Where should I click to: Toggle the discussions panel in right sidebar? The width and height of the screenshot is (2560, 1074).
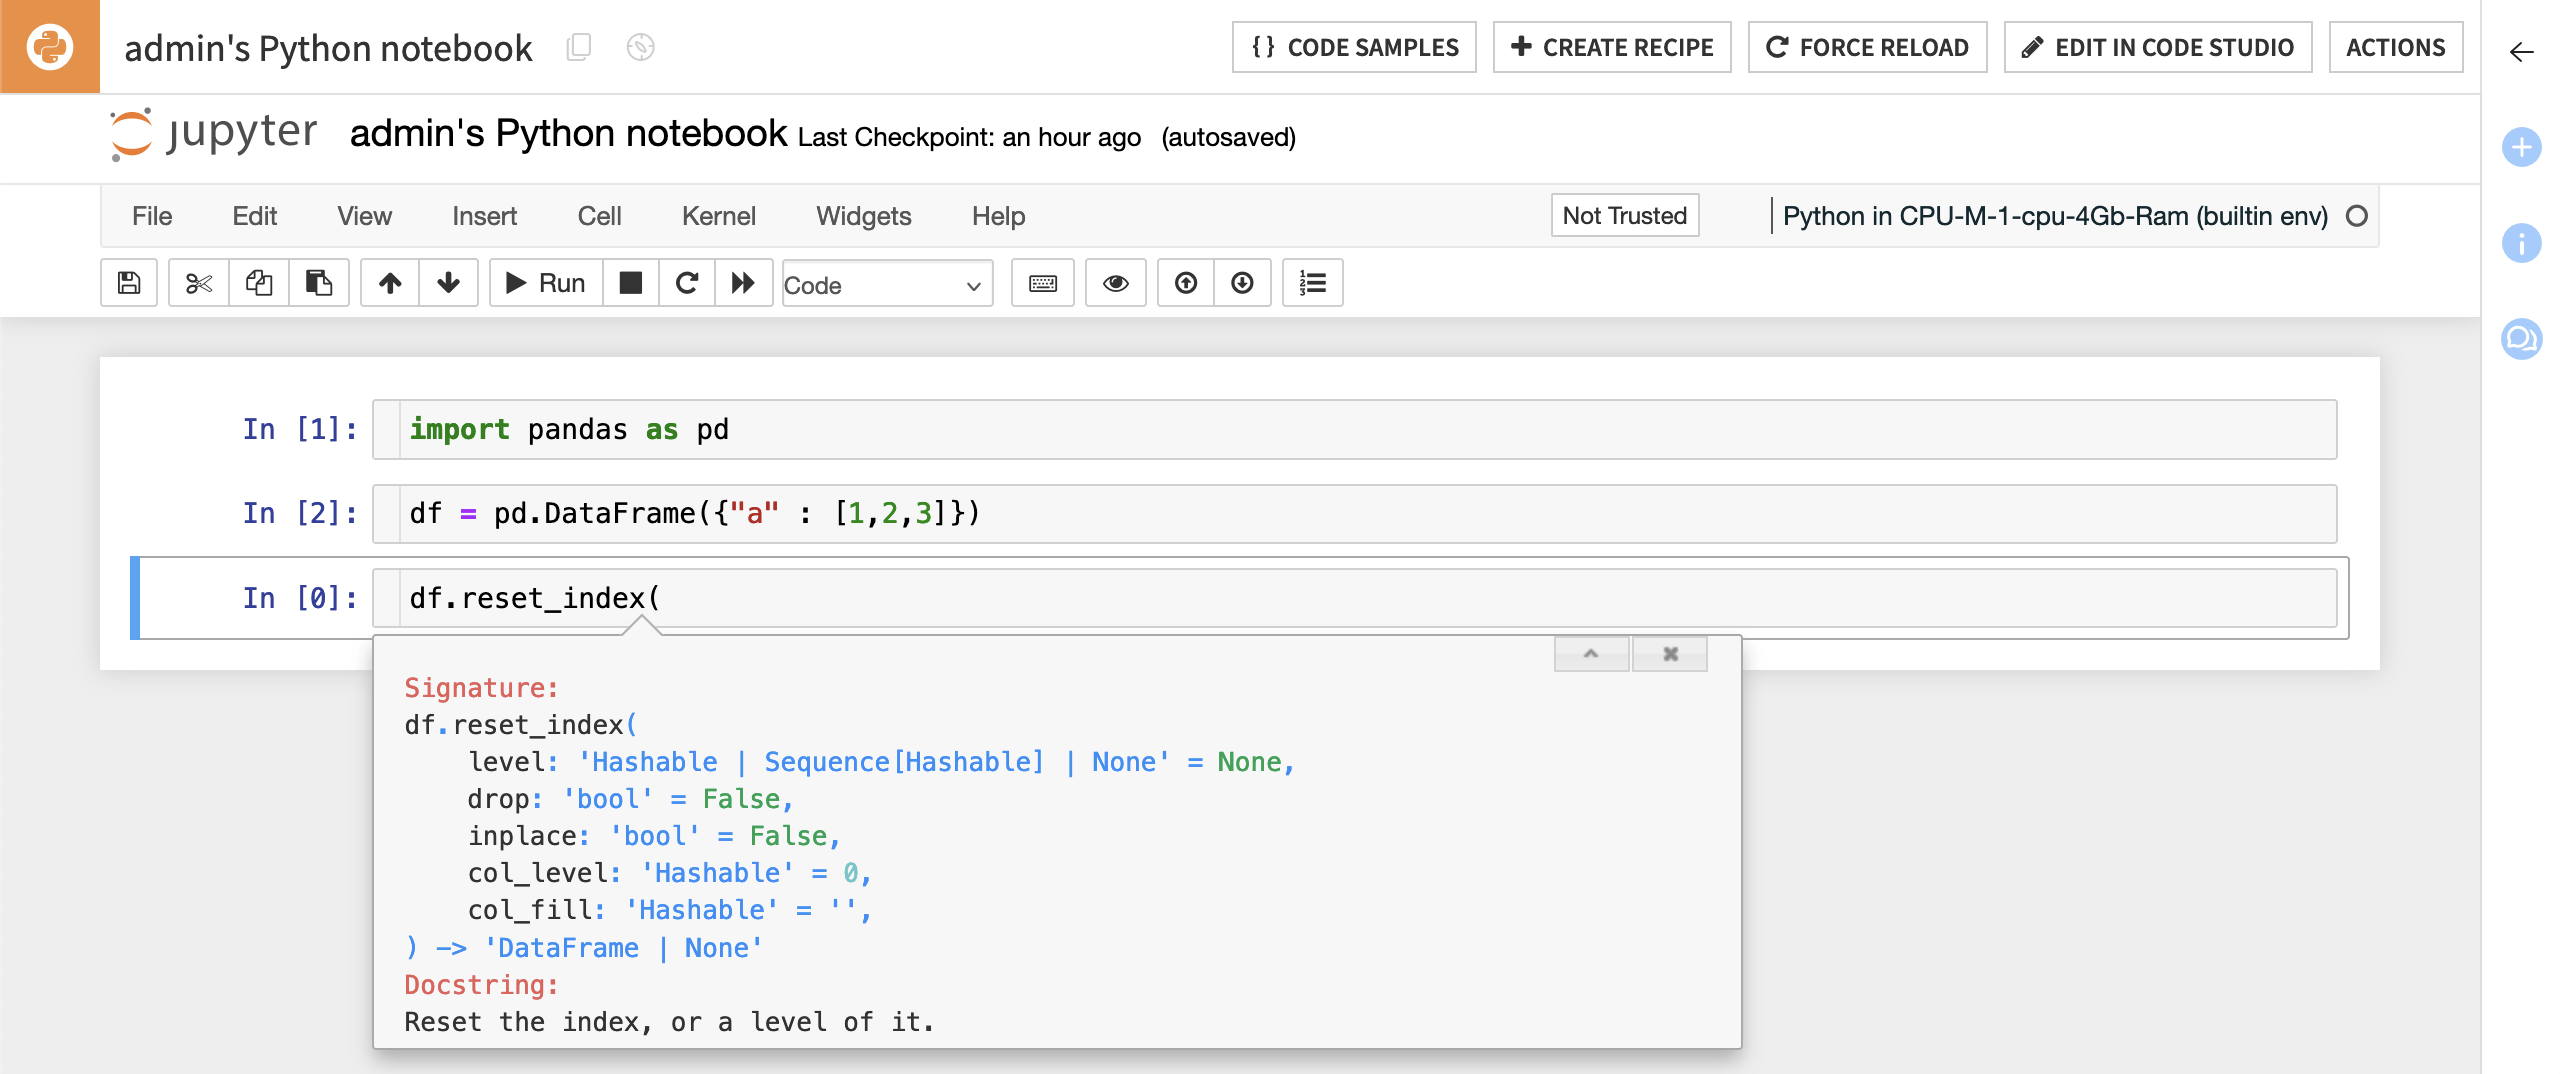[2521, 339]
